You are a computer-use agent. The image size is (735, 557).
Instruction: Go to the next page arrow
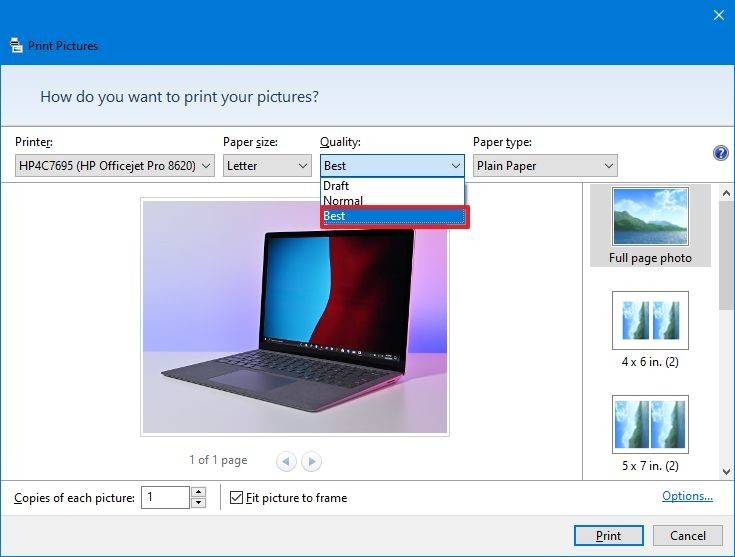click(x=312, y=461)
